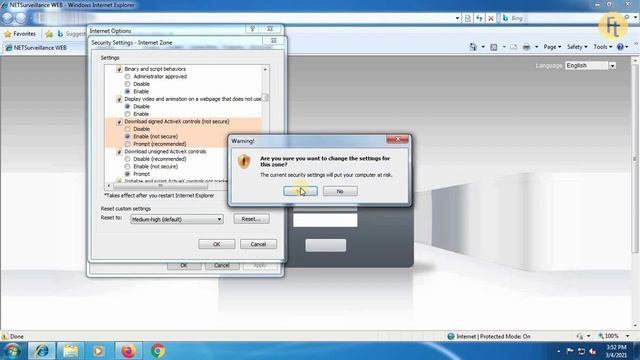Image resolution: width=640 pixels, height=360 pixels.
Task: Select Disable under Binary and script behaviors
Action: tap(127, 84)
